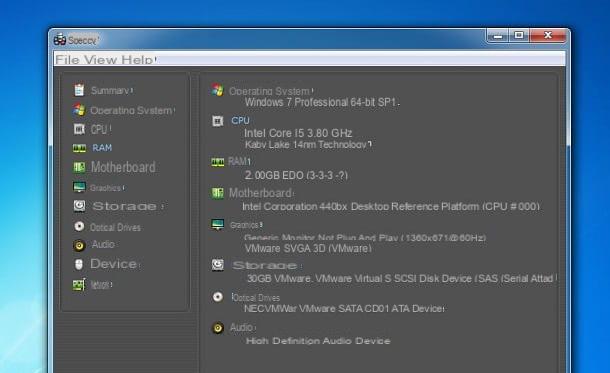Click the Graphics monitor icon in the sidebar
610x373 pixels.
point(79,187)
